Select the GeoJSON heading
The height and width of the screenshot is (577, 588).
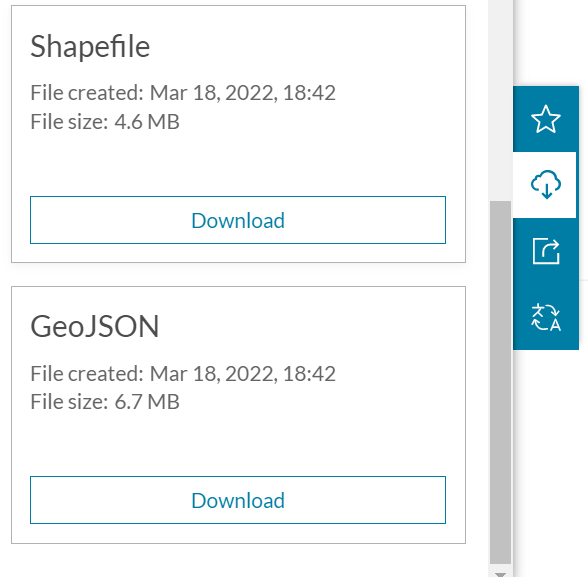(94, 326)
